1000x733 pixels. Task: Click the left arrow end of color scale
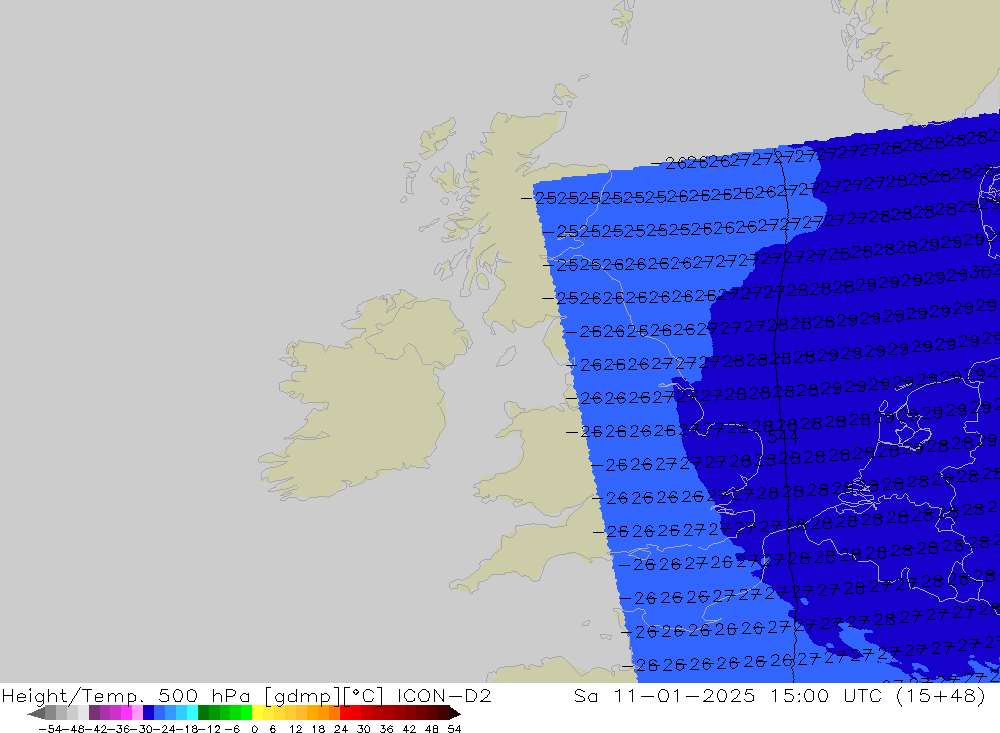point(36,713)
